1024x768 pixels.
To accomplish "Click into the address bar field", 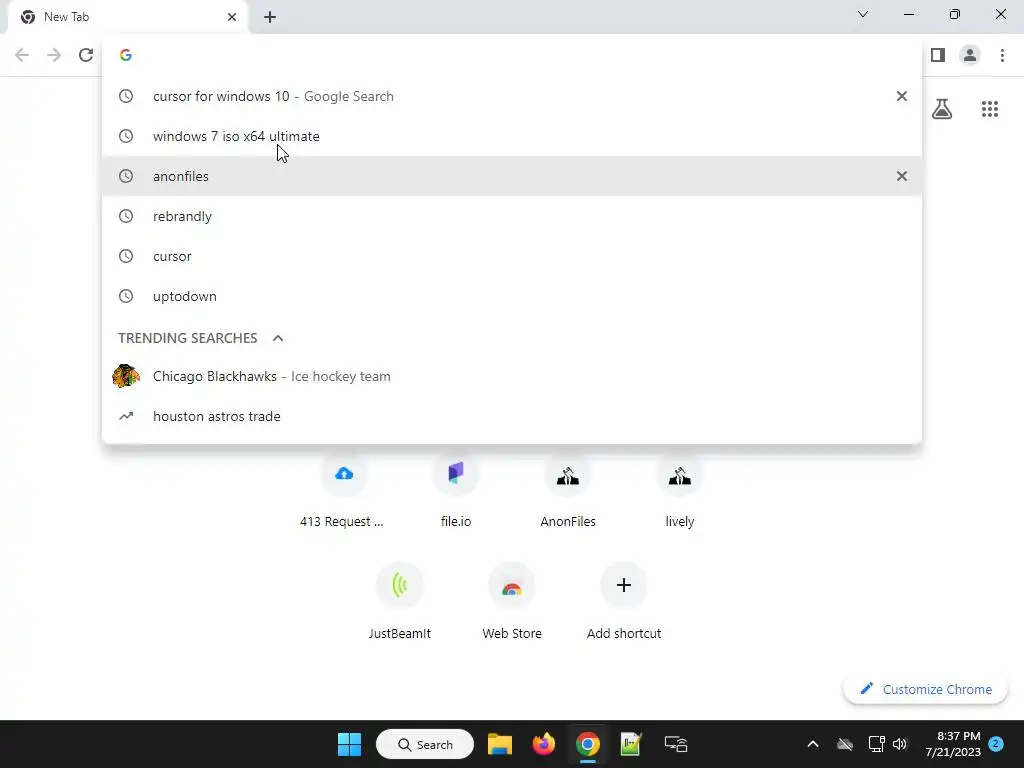I will point(512,55).
